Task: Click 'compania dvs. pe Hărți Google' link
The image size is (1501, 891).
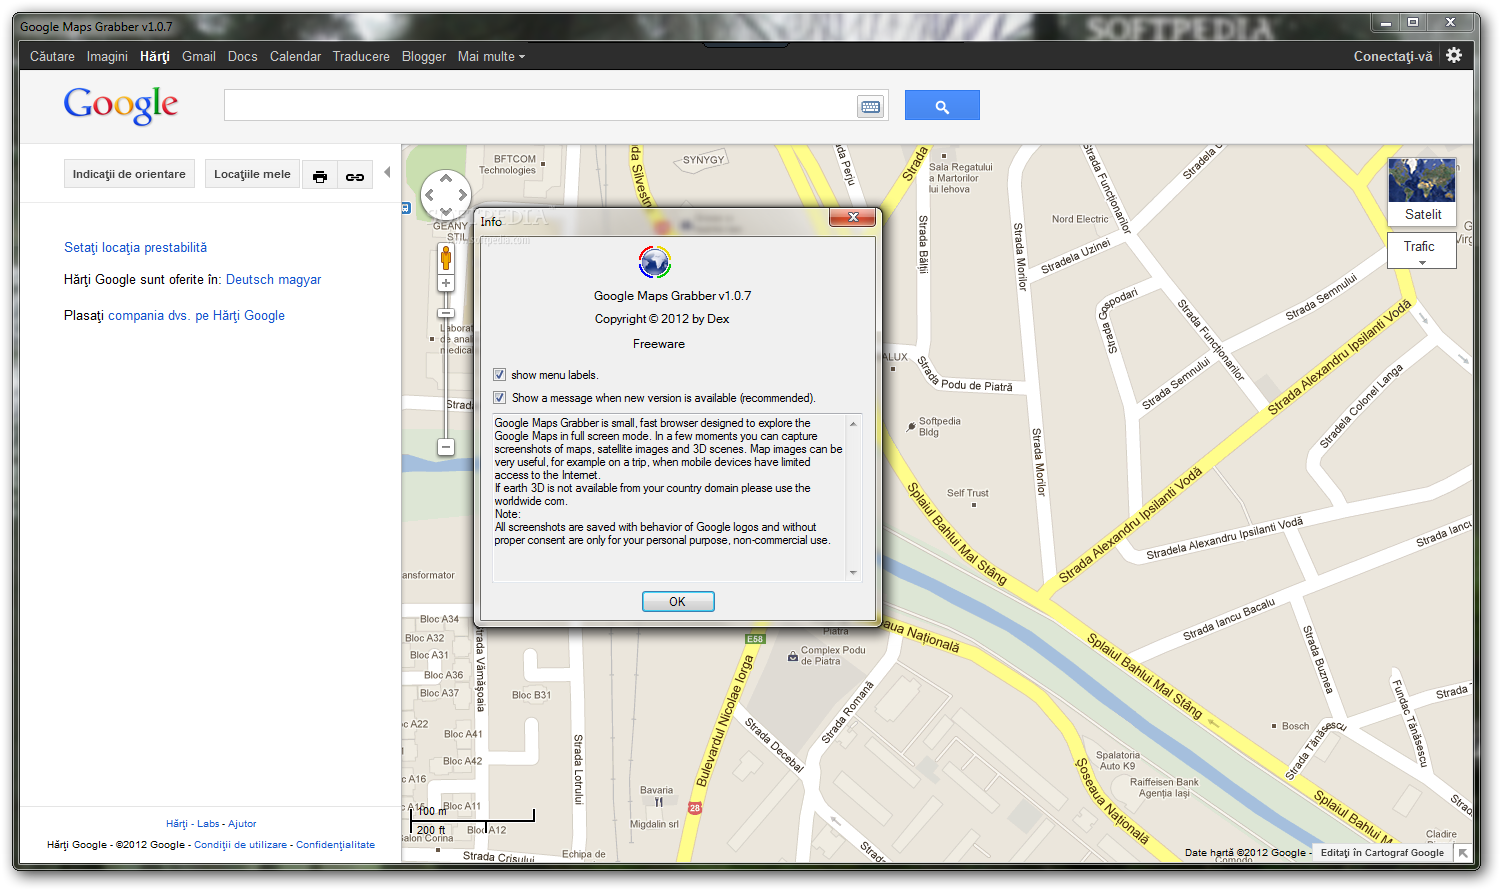Action: [197, 315]
